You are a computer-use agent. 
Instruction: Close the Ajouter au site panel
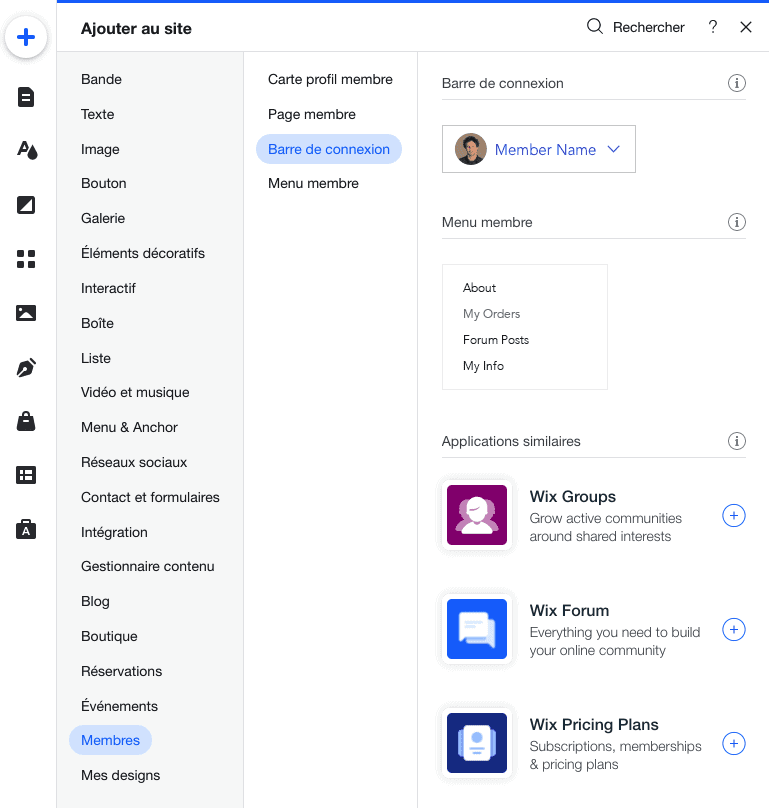coord(746,27)
